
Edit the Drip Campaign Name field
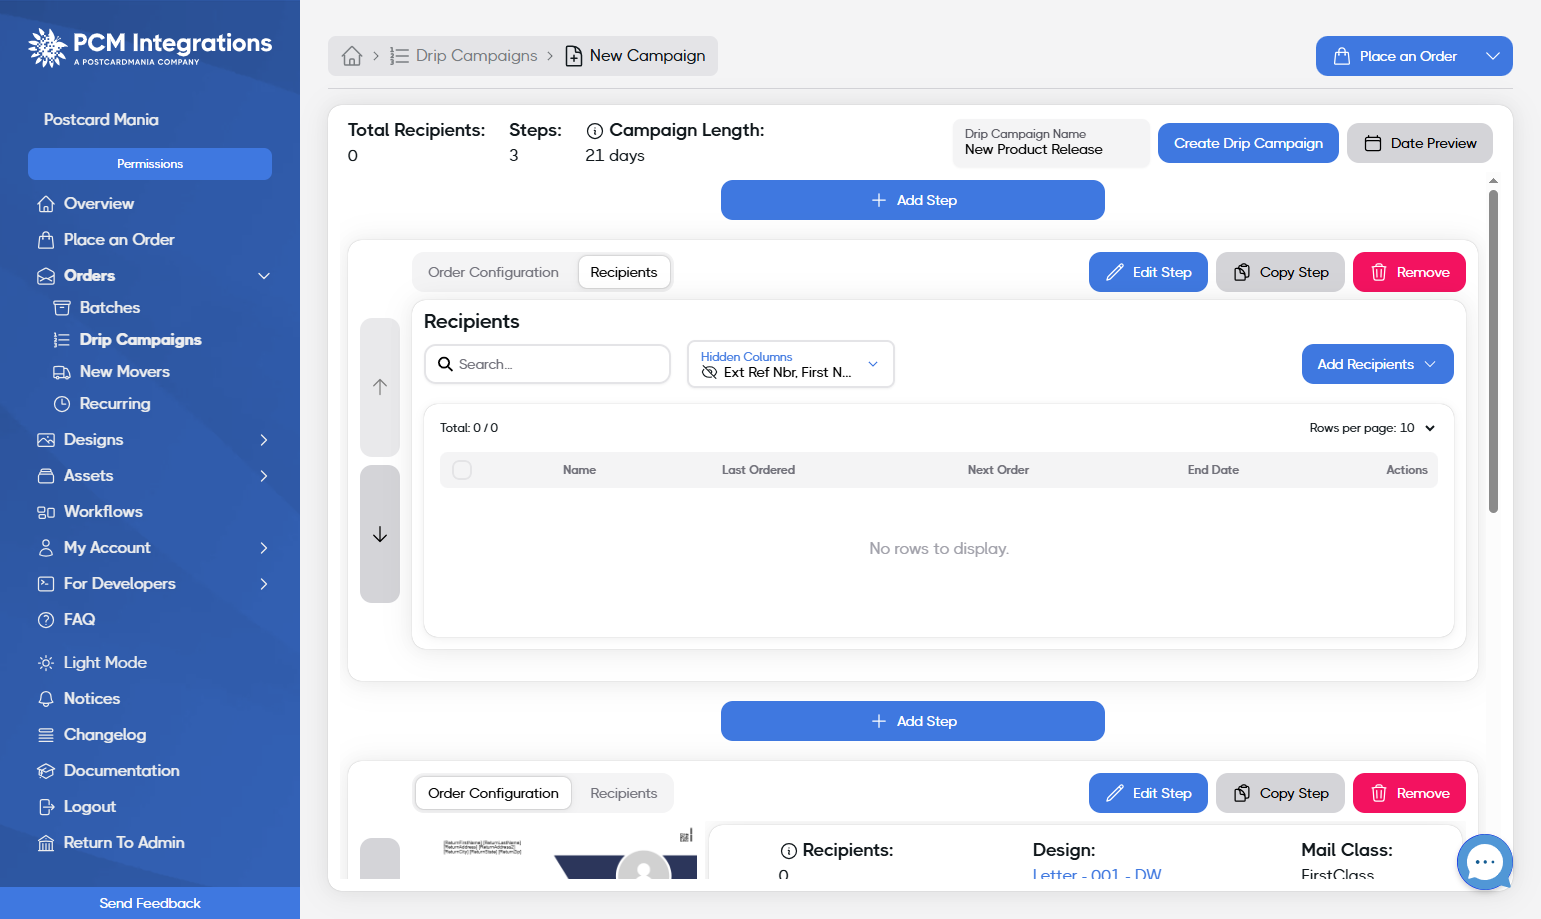tap(1051, 143)
